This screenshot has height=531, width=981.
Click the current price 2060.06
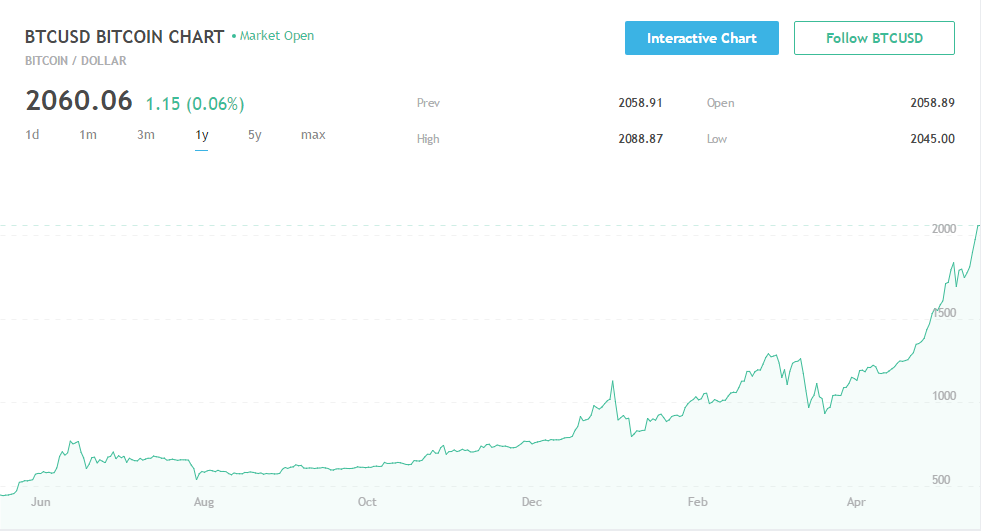coord(79,101)
